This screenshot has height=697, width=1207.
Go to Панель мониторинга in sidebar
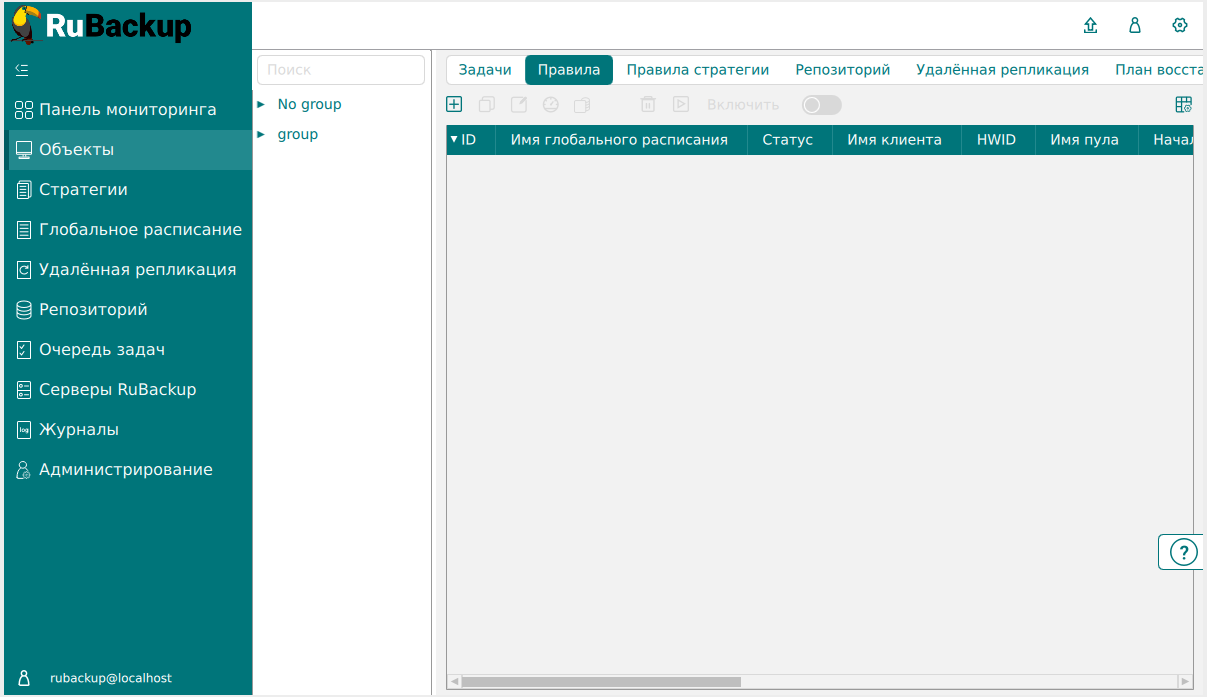point(127,110)
